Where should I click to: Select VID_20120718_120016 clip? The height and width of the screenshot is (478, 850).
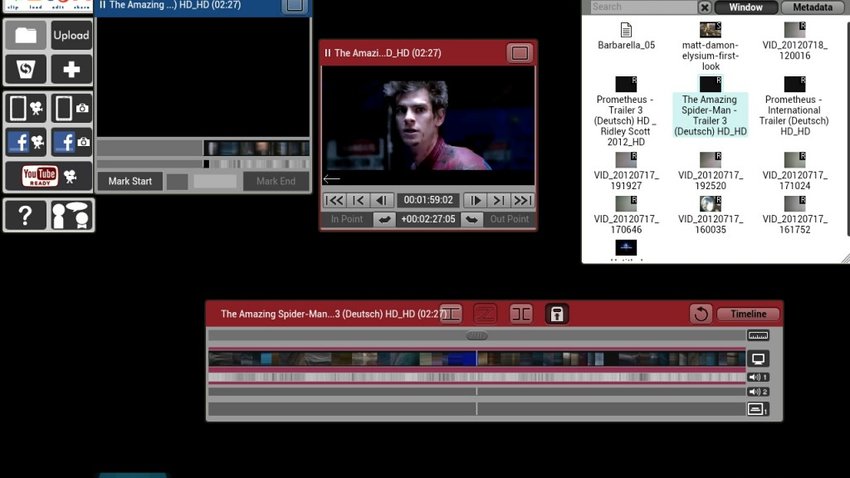pos(795,42)
